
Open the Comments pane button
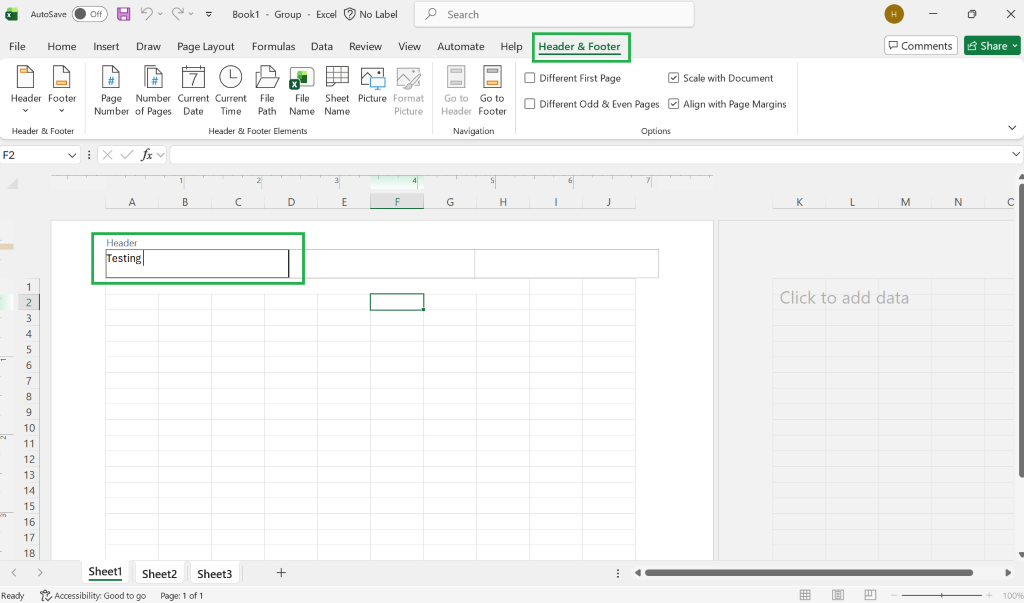921,46
